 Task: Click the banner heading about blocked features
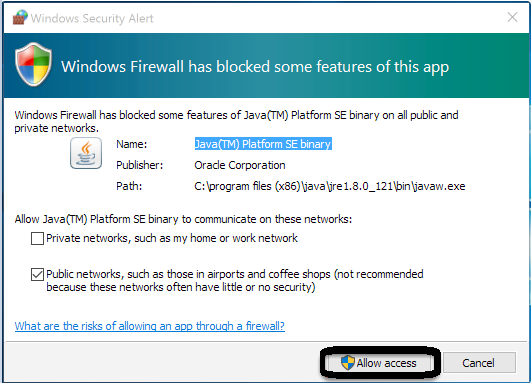pos(255,67)
